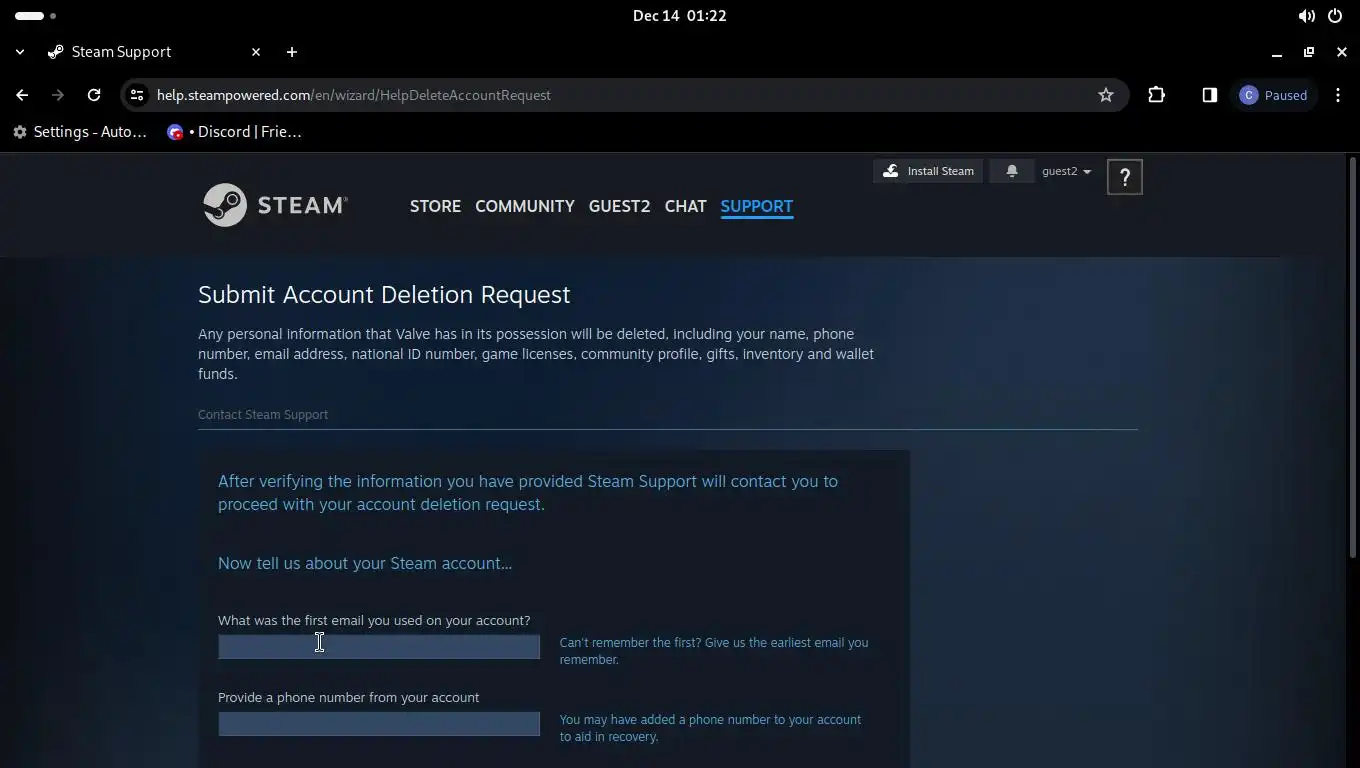The height and width of the screenshot is (768, 1360).
Task: Open the GUEST2 profile menu
Action: click(619, 206)
